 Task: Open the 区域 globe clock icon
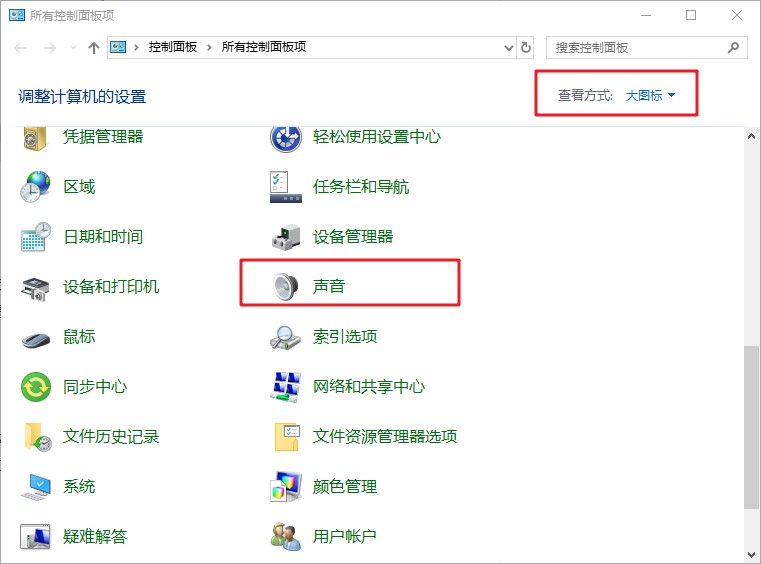coord(35,187)
